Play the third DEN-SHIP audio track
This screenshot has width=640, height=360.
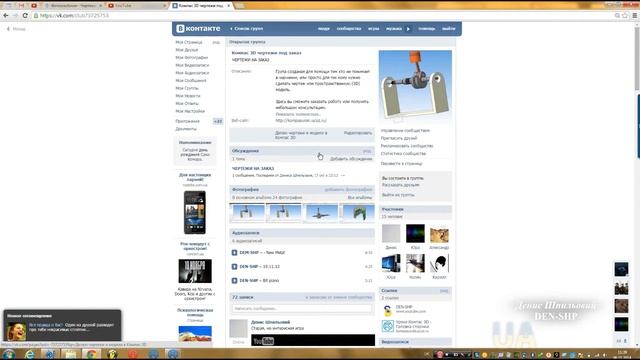click(234, 280)
